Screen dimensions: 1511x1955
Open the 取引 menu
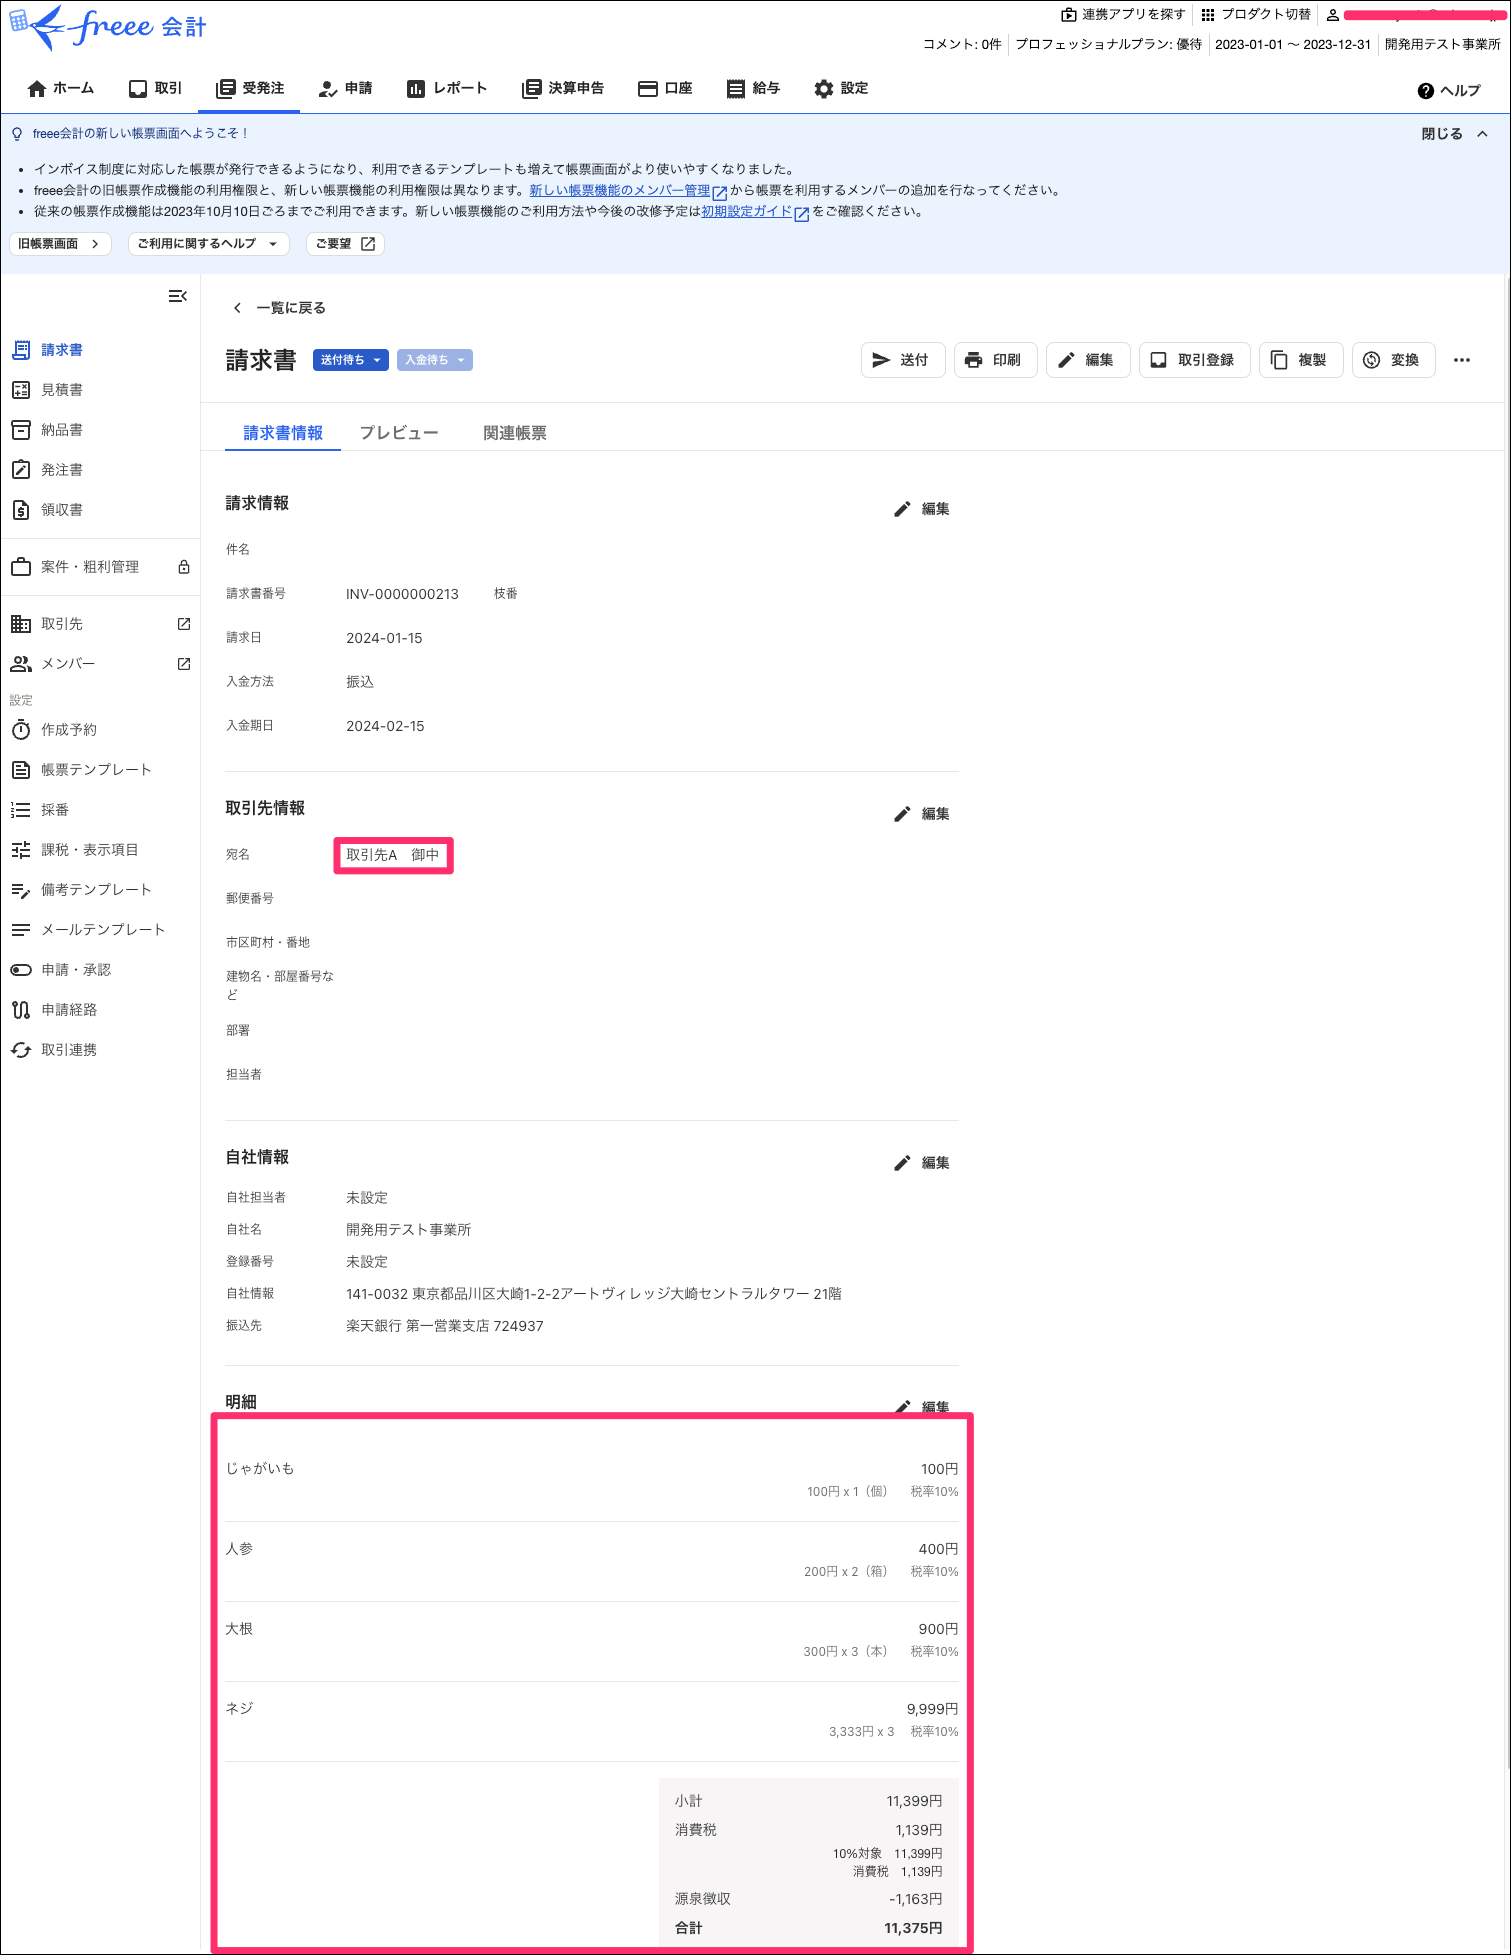pyautogui.click(x=155, y=89)
